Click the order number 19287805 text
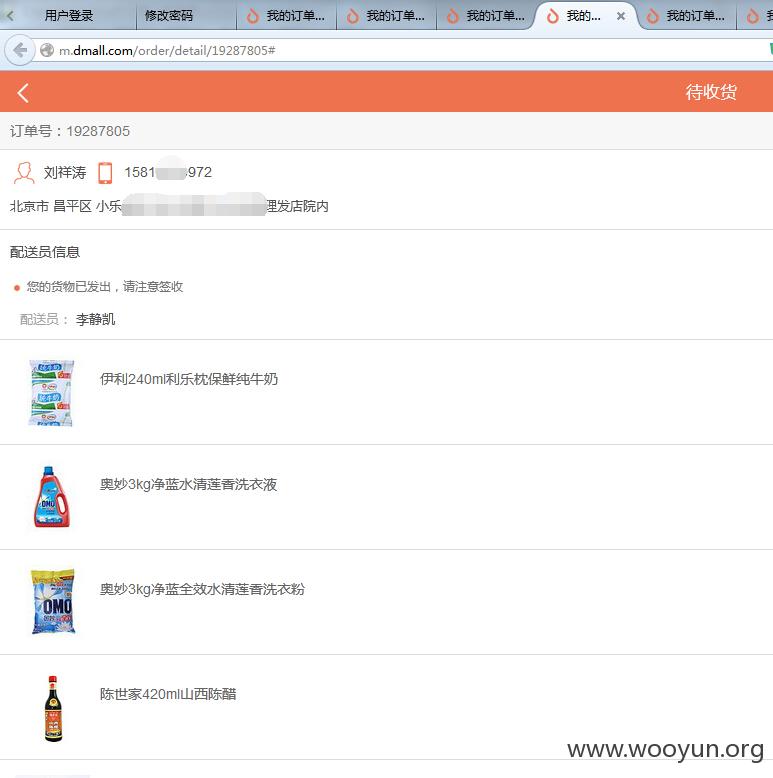Viewport: 773px width, 778px height. pos(98,131)
